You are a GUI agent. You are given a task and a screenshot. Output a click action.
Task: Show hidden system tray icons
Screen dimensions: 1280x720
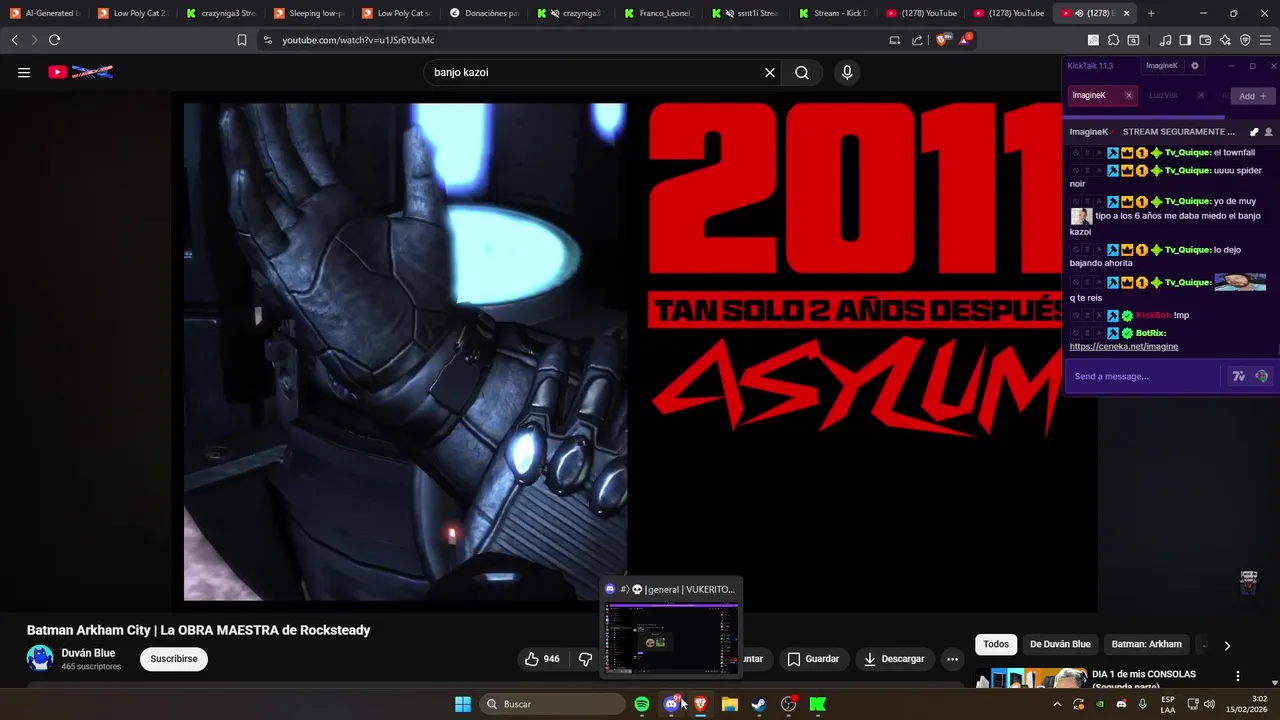[x=1057, y=704]
